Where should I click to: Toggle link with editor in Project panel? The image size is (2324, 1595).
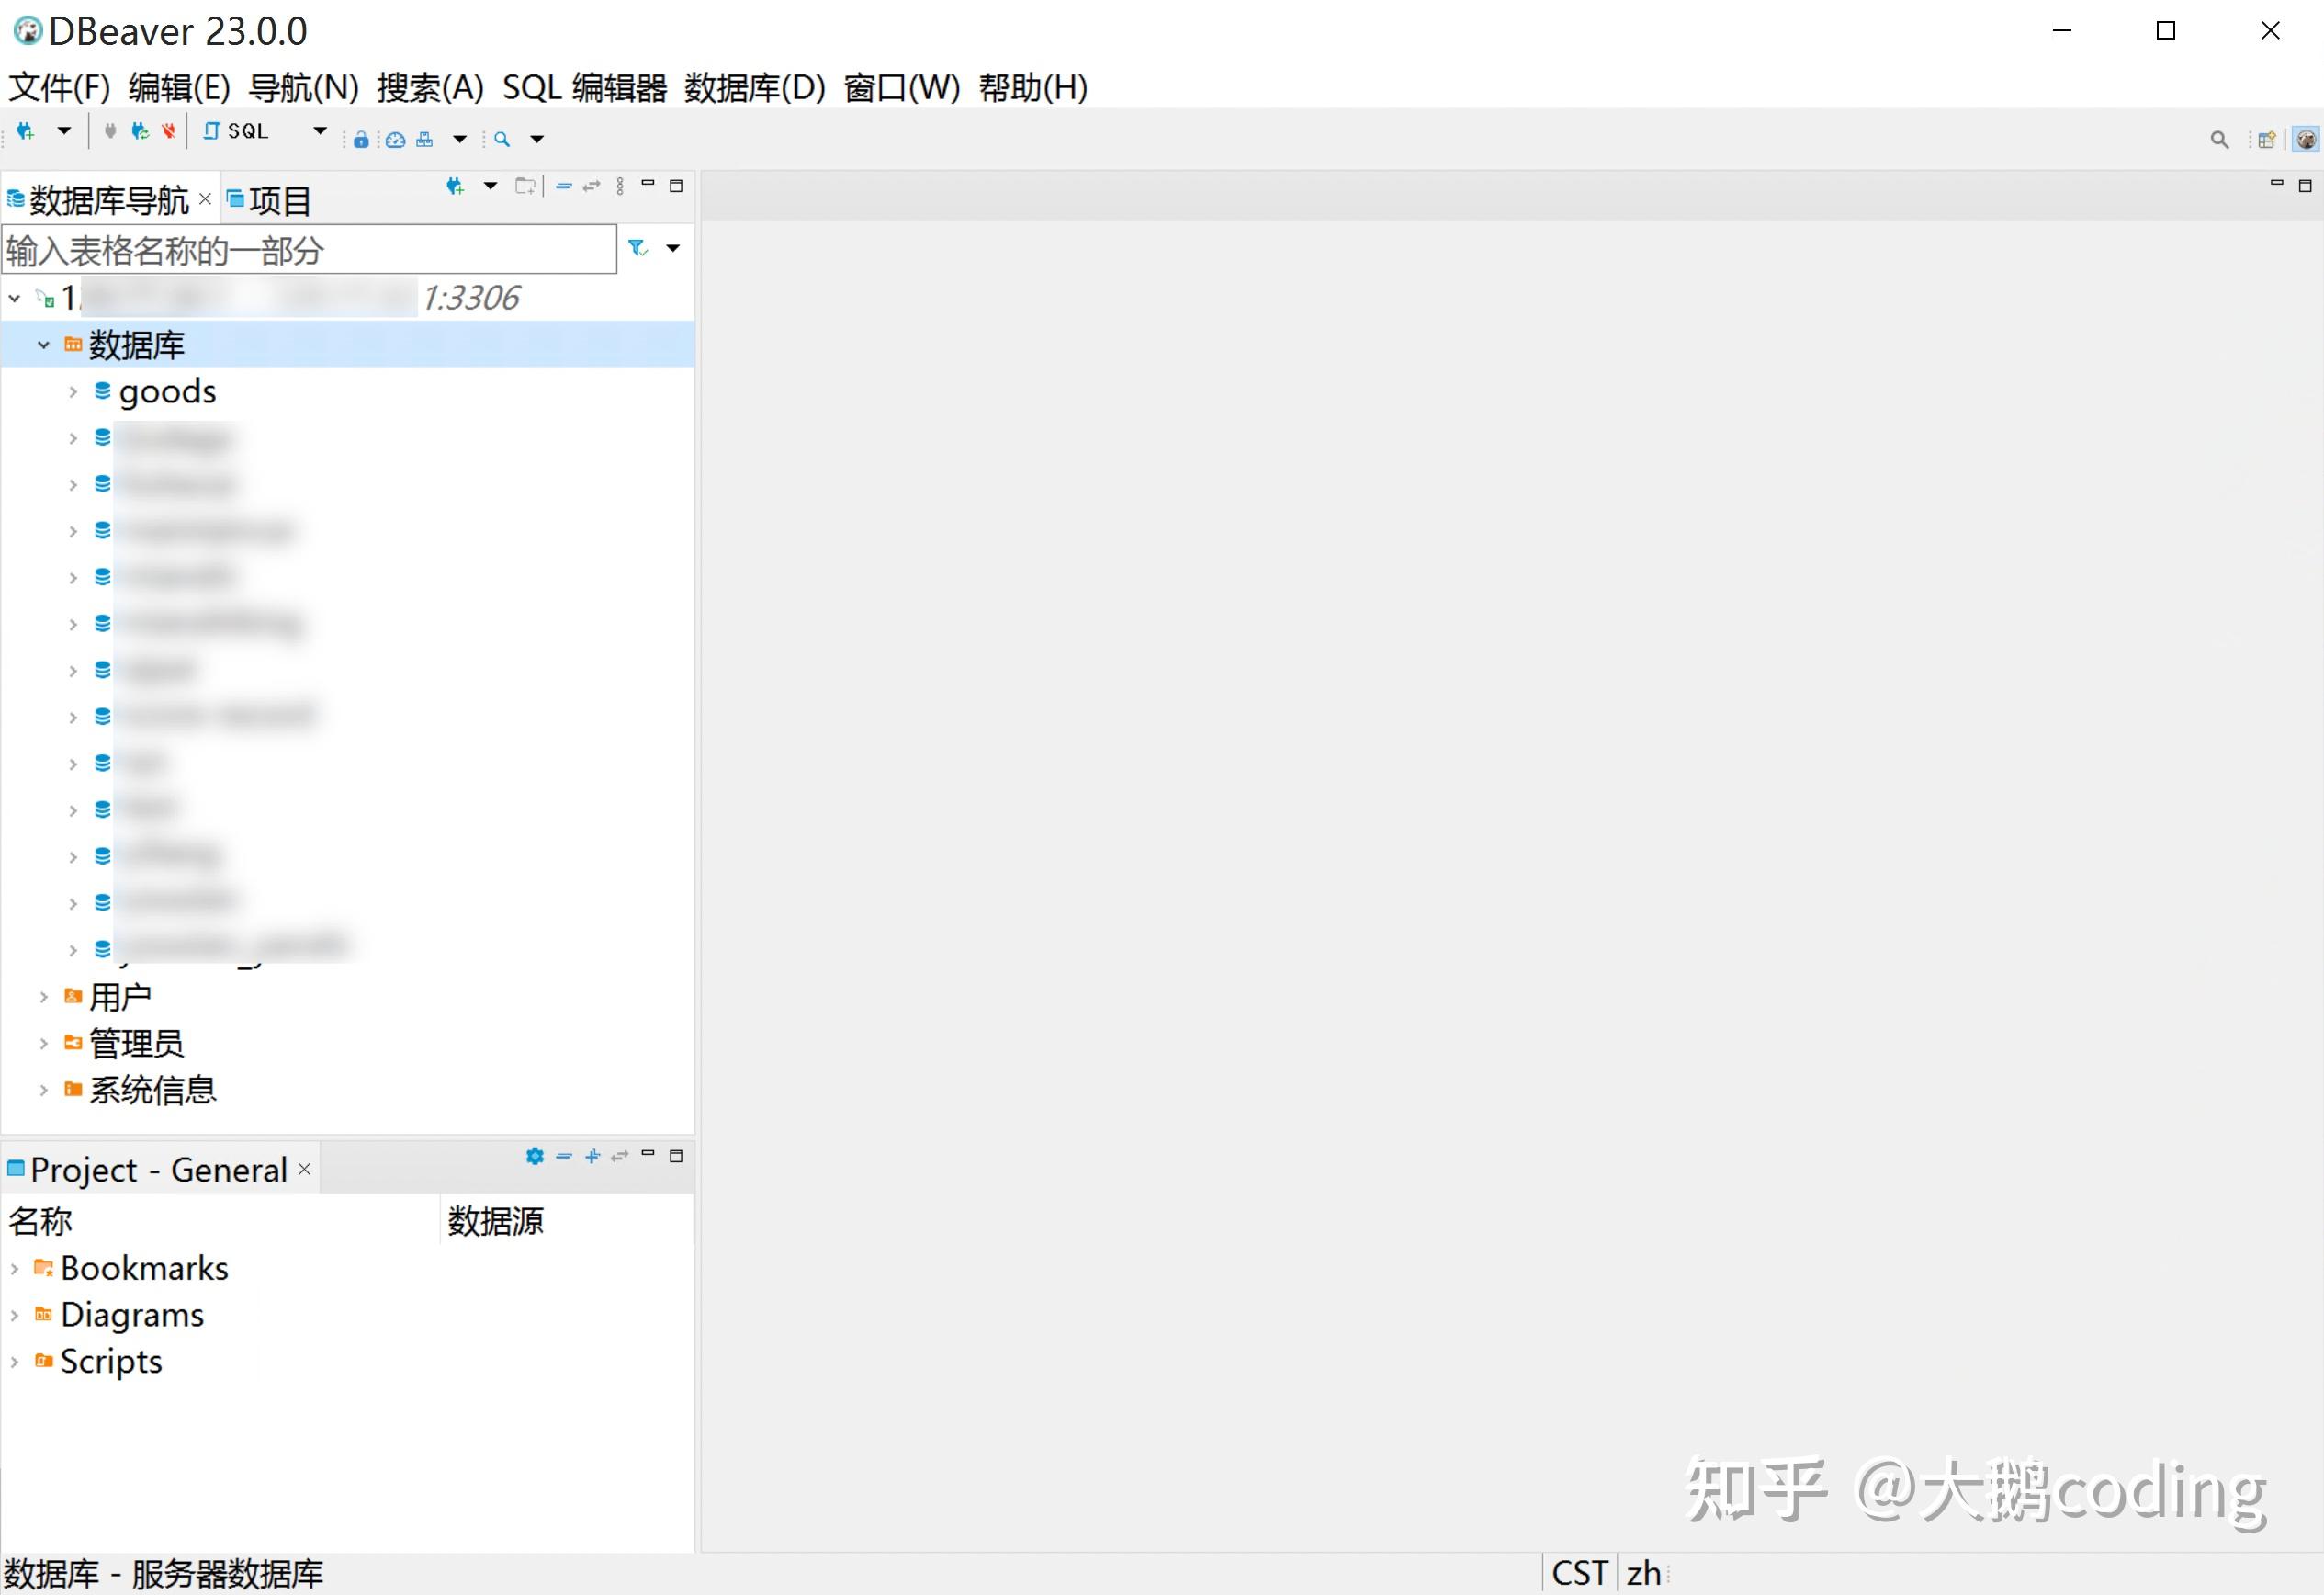620,1156
